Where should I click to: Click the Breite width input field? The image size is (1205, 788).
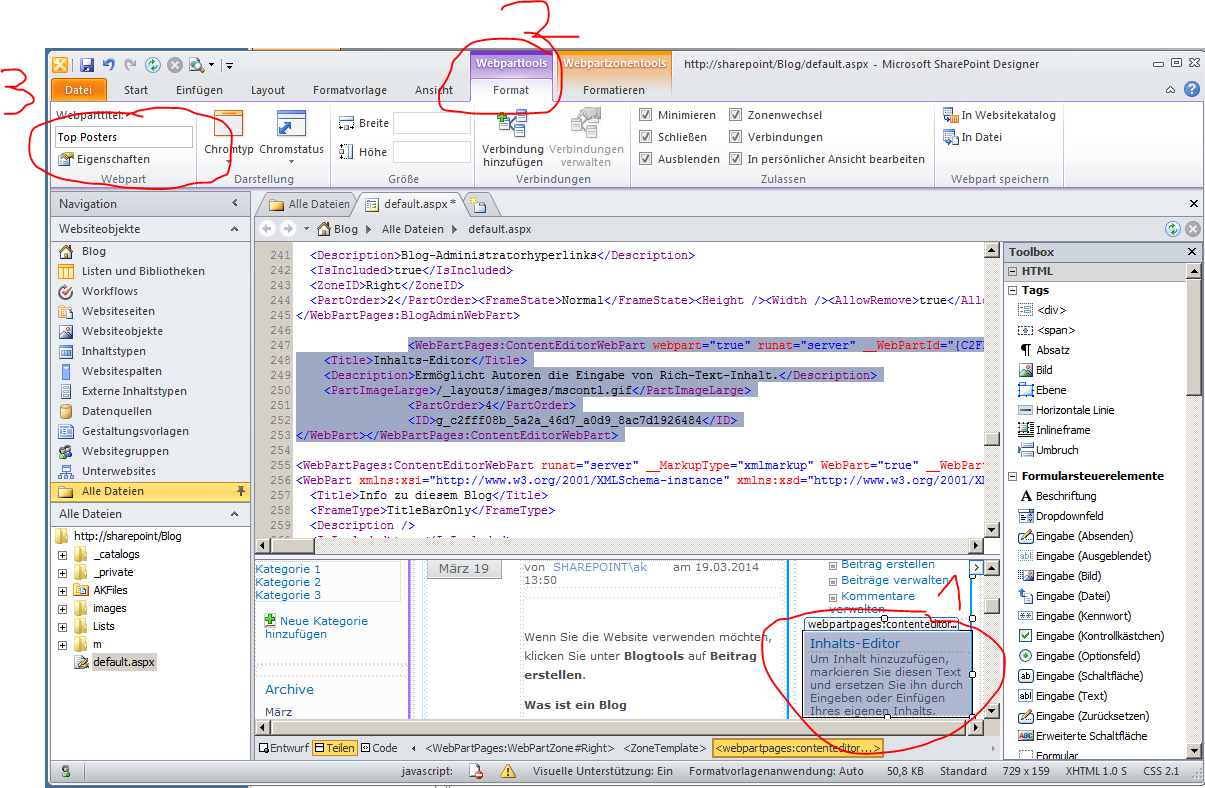[x=431, y=123]
